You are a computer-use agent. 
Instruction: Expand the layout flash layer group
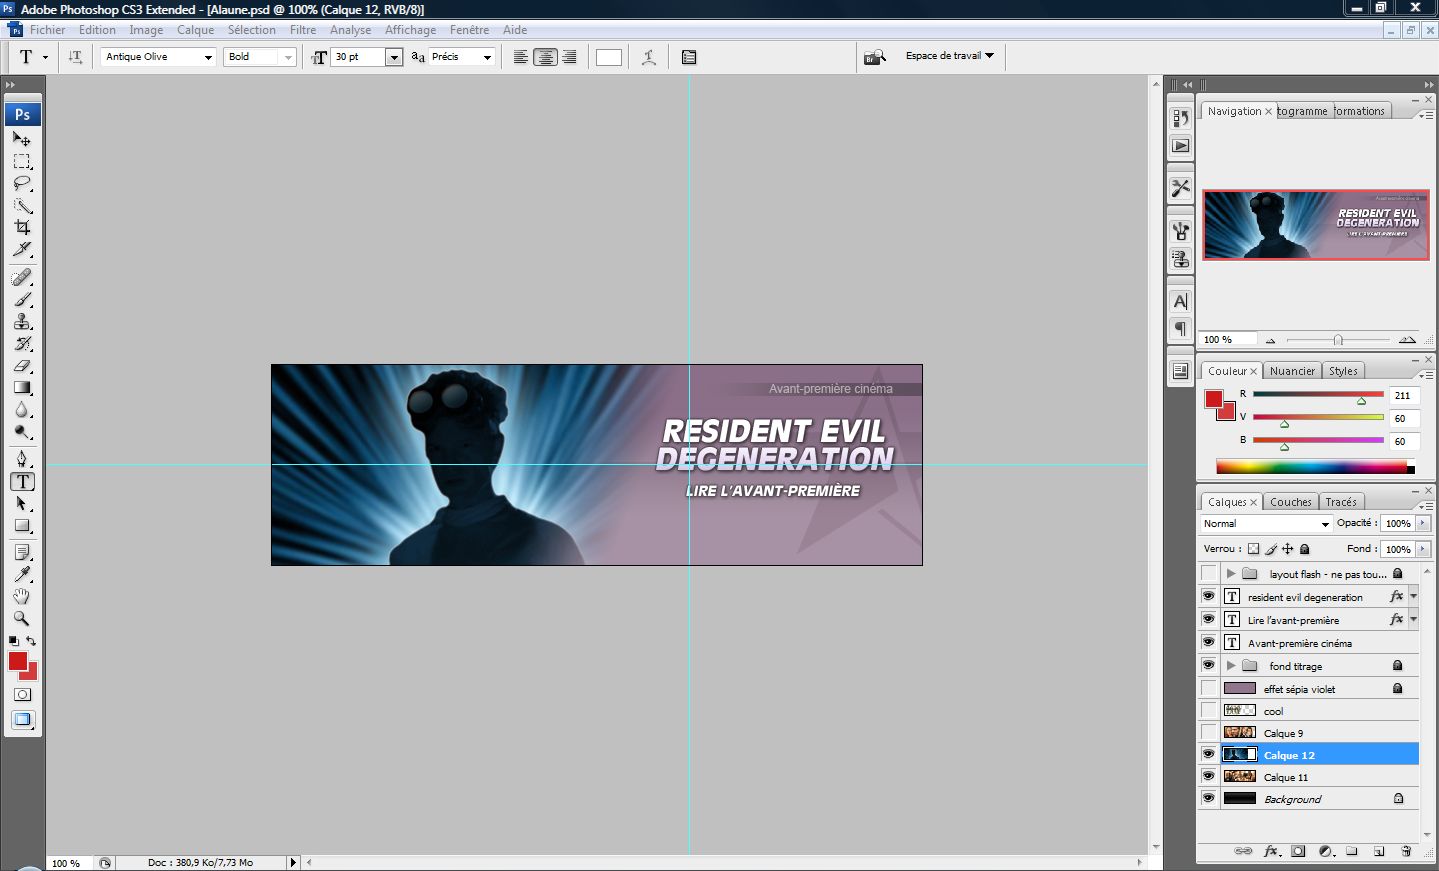pos(1231,574)
